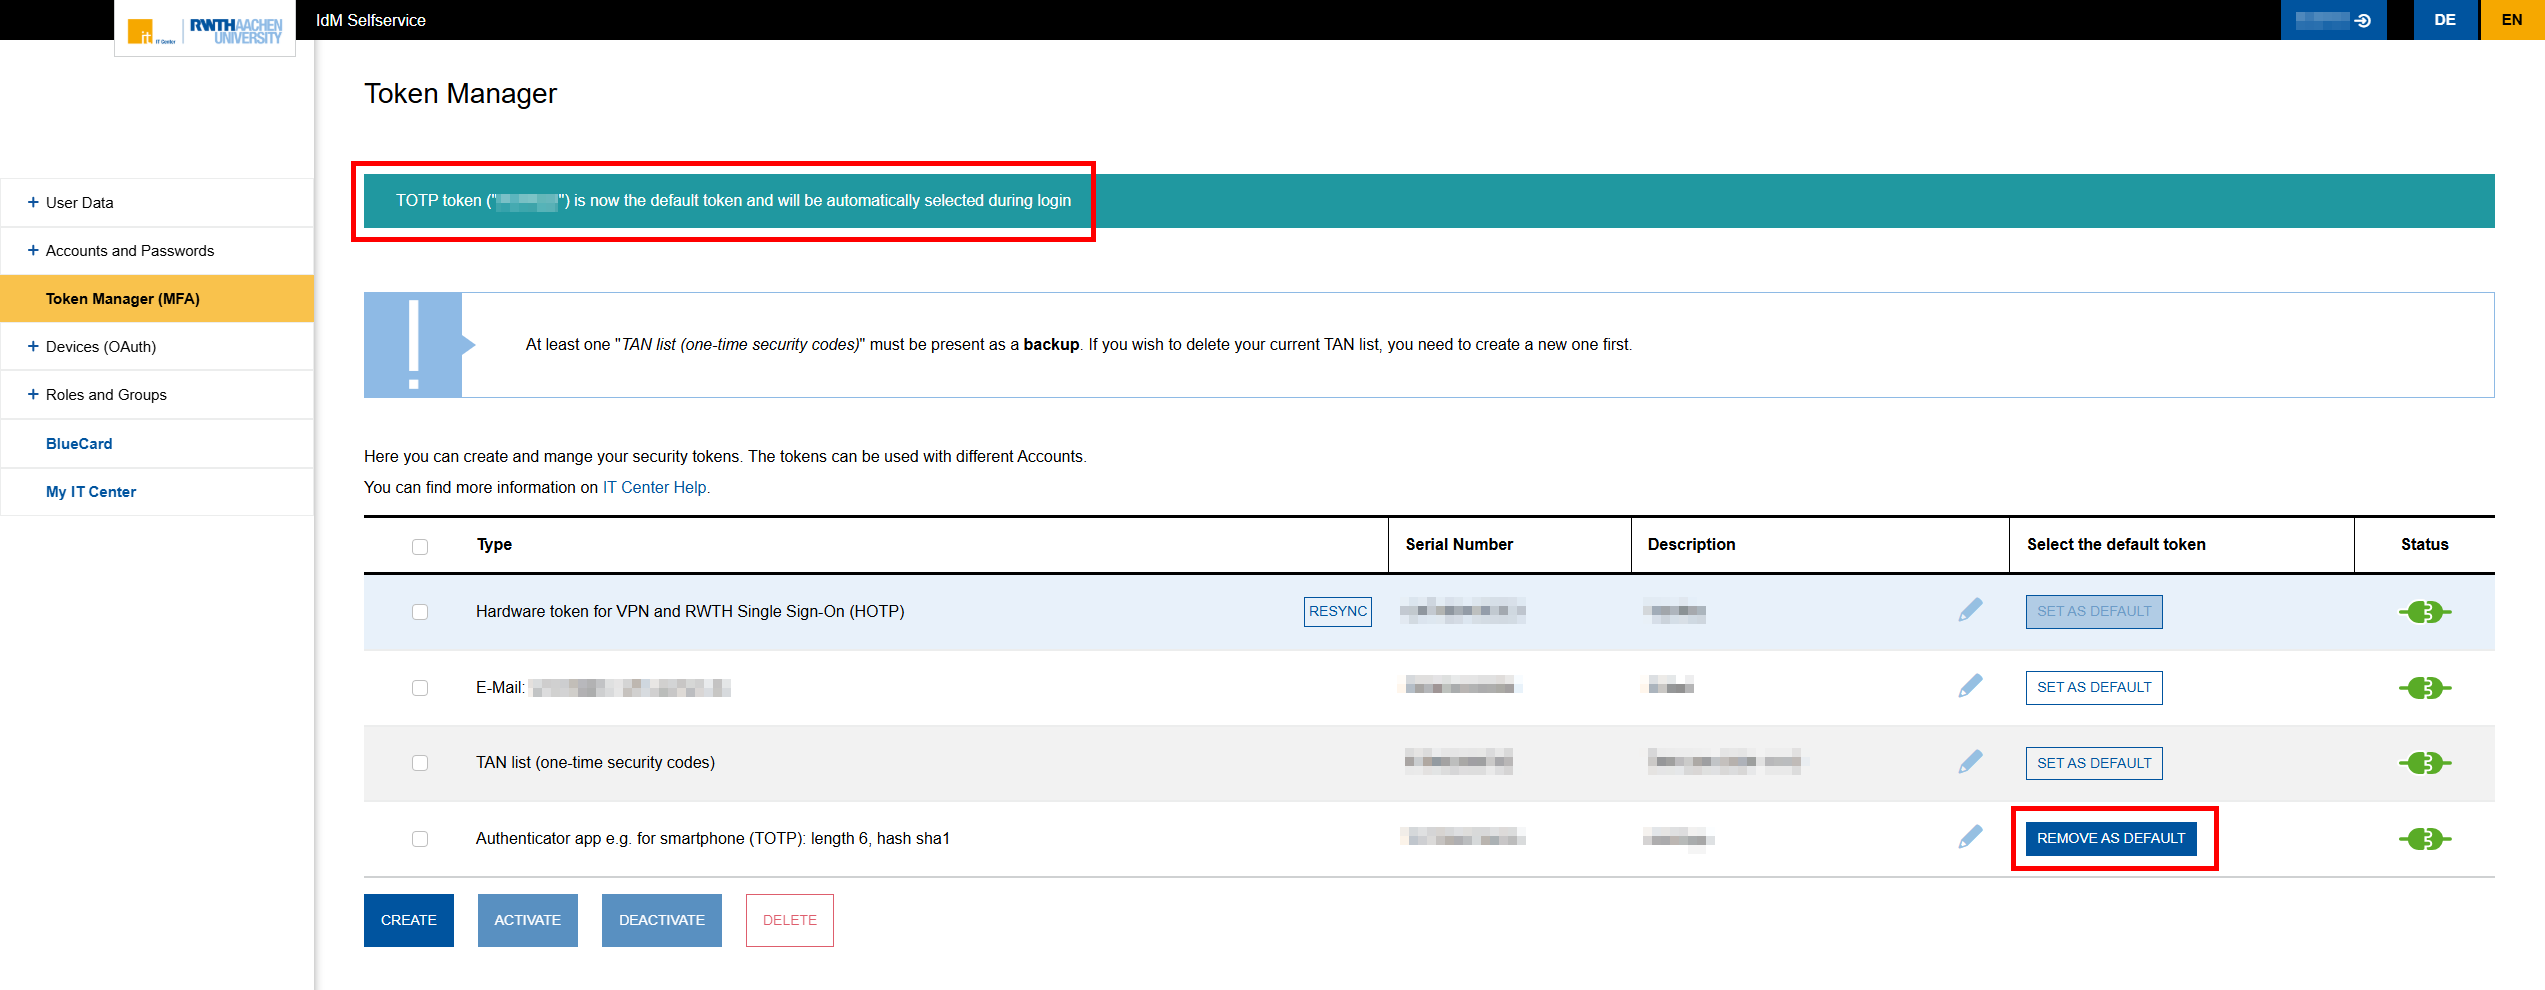2545x990 pixels.
Task: Edit Authenticator app token description
Action: coord(1970,837)
